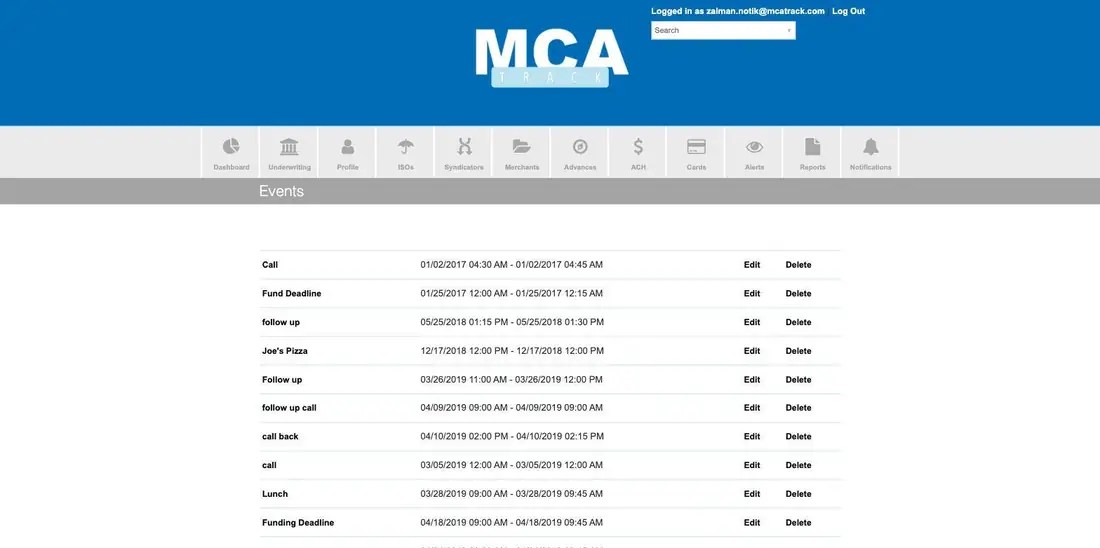Screen dimensions: 1100x548
Task: Edit the Funding Deadline event
Action: click(752, 523)
